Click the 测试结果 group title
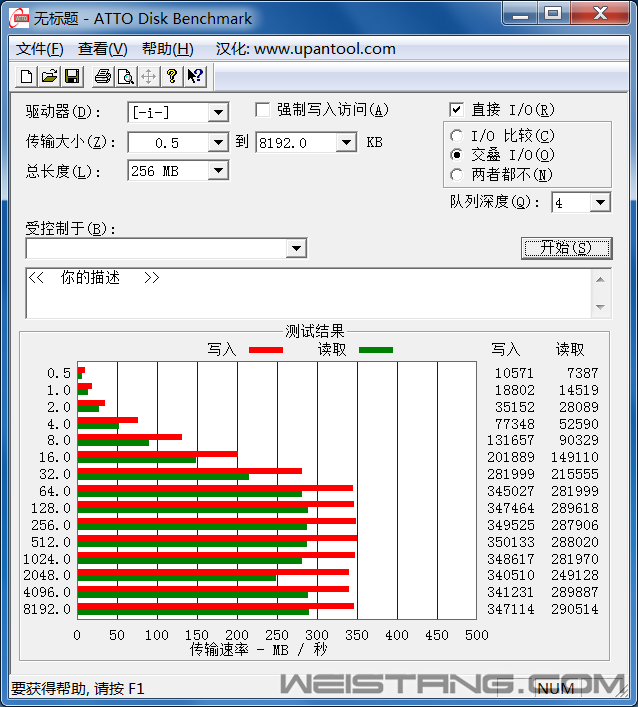Viewport: 638px width, 707px height. 315,331
